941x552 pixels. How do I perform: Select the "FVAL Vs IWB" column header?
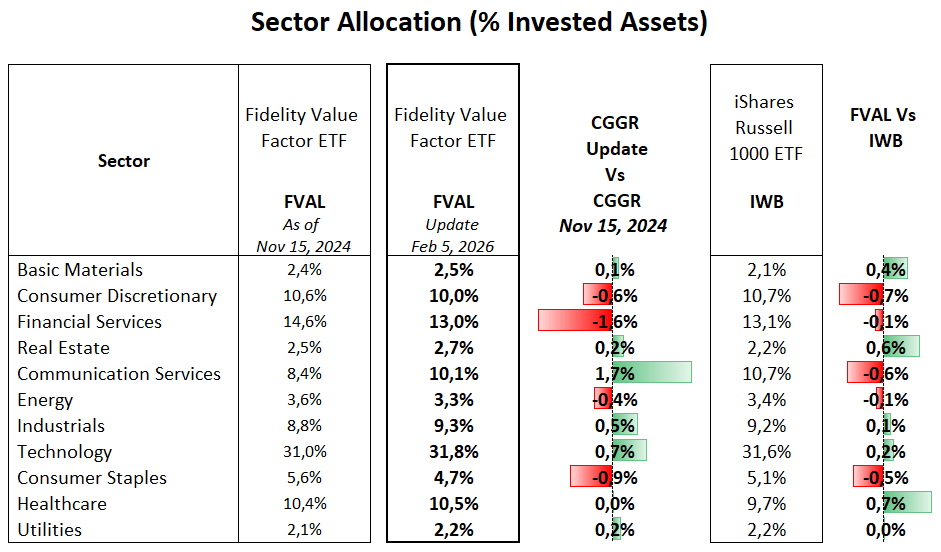pos(883,128)
